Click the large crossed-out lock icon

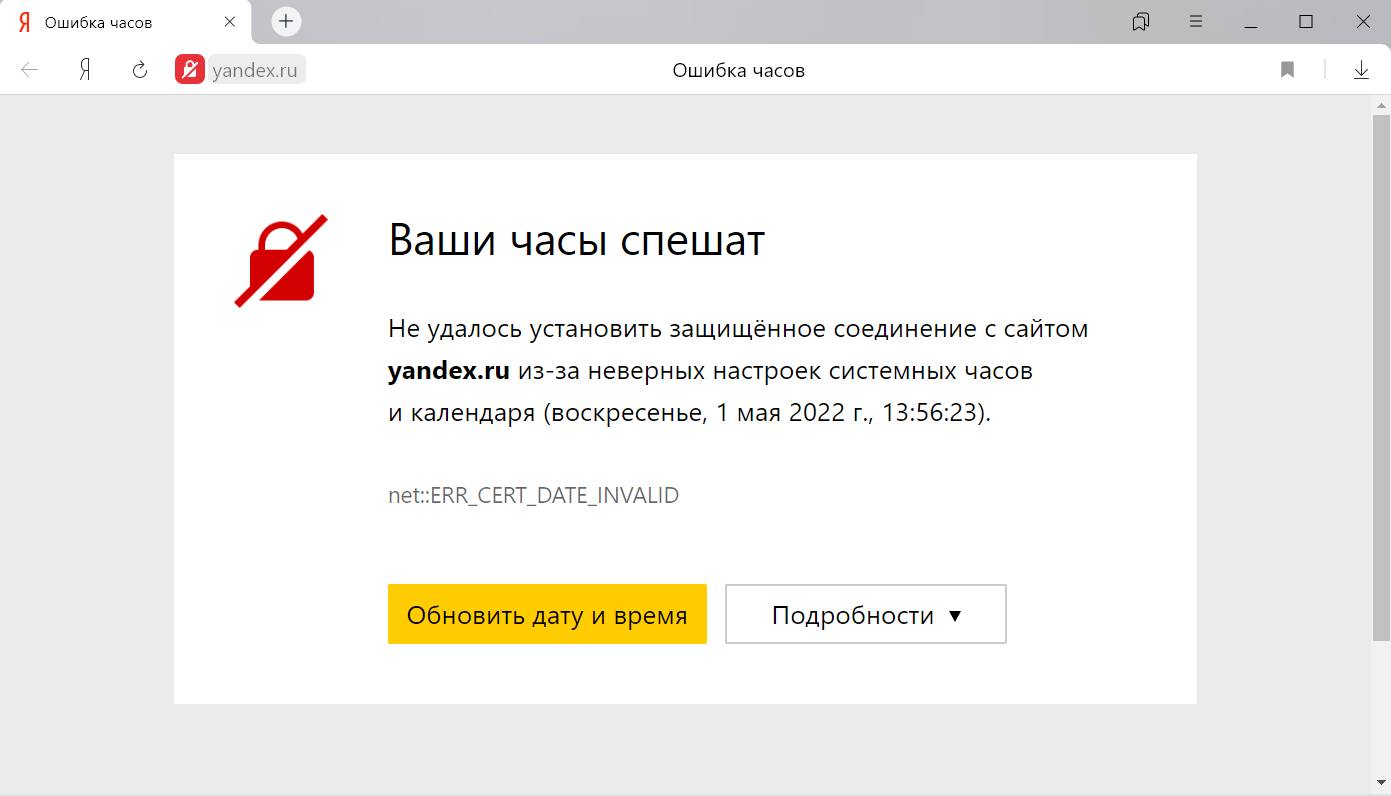coord(281,260)
